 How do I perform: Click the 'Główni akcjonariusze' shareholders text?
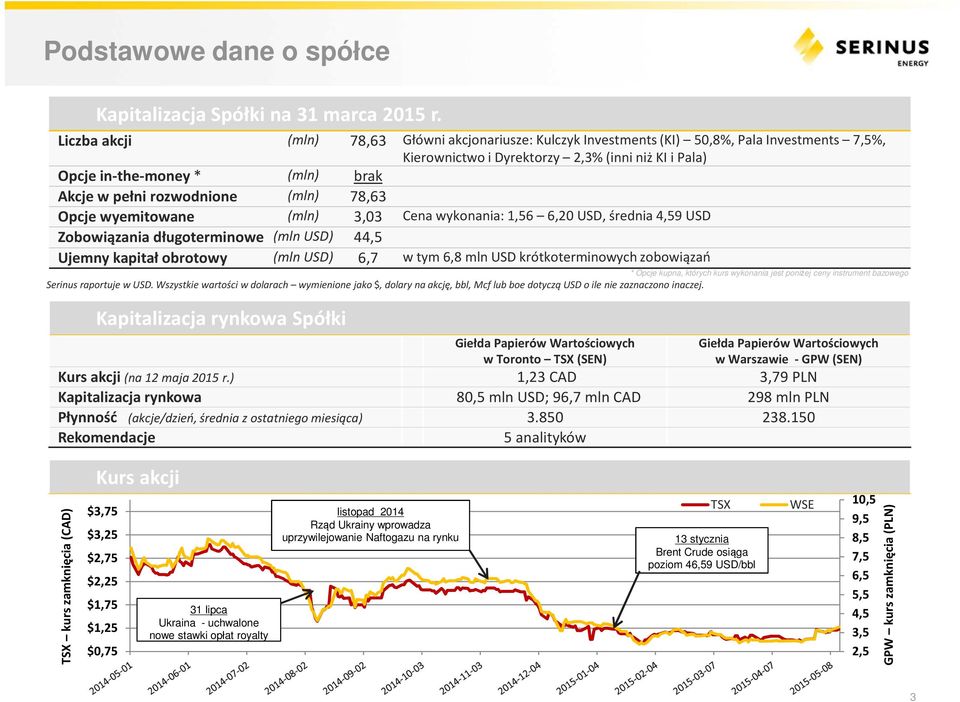point(643,149)
